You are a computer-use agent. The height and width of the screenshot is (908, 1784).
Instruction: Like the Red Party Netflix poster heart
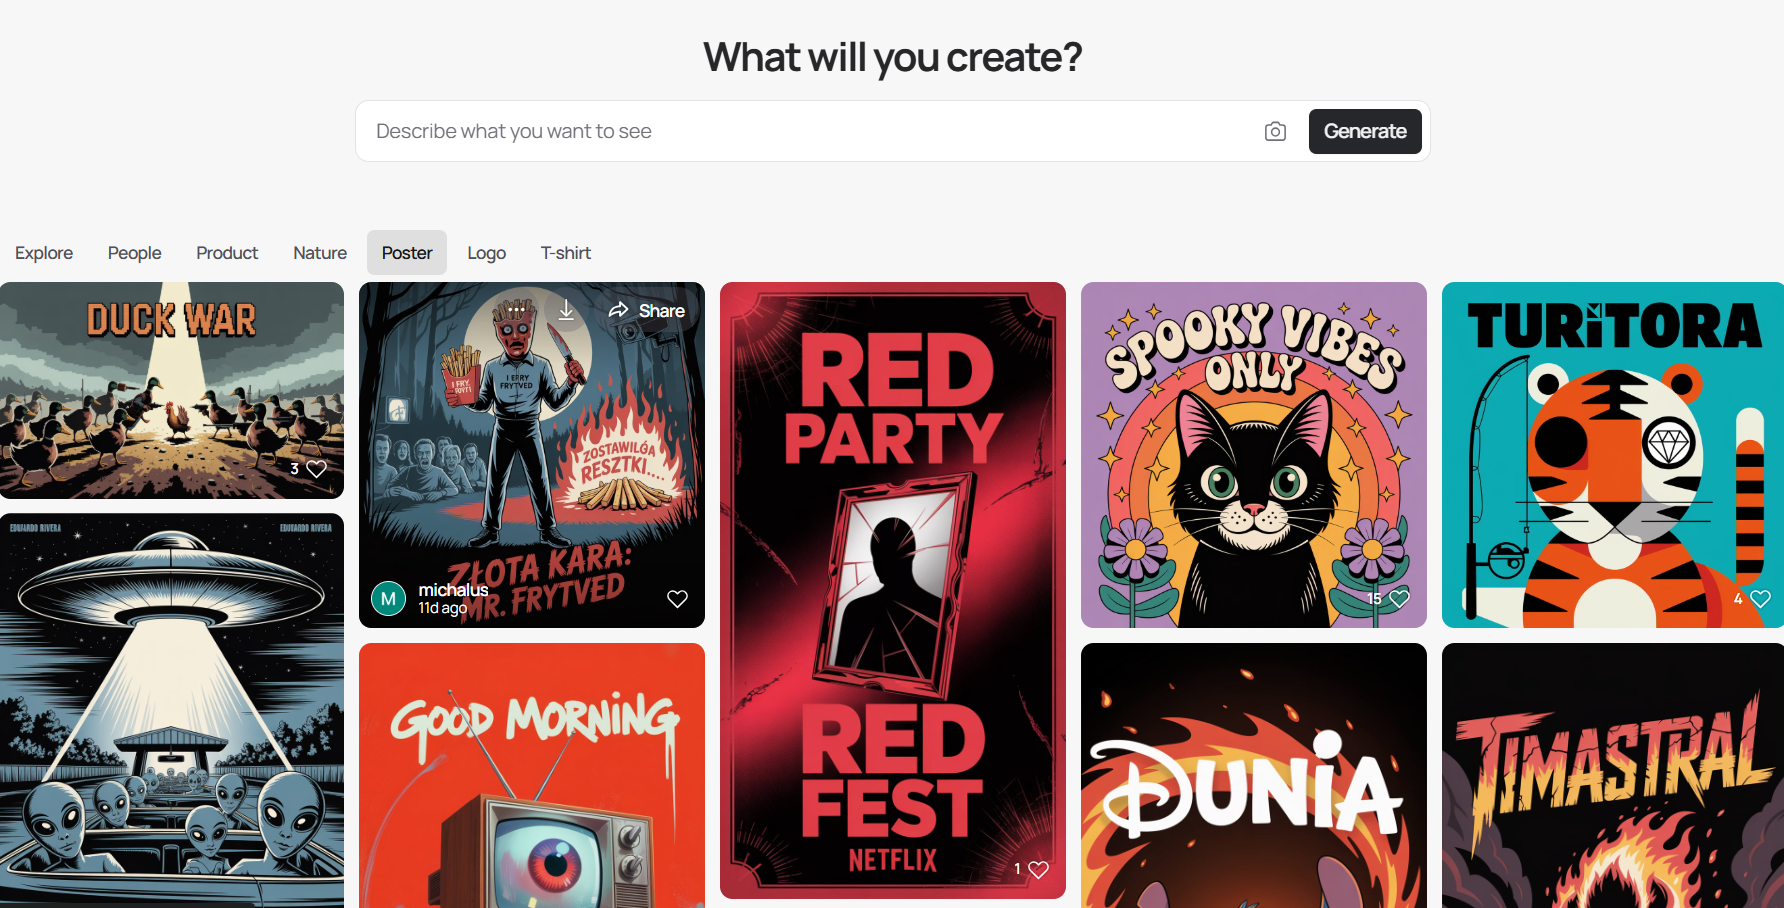[x=1038, y=869]
